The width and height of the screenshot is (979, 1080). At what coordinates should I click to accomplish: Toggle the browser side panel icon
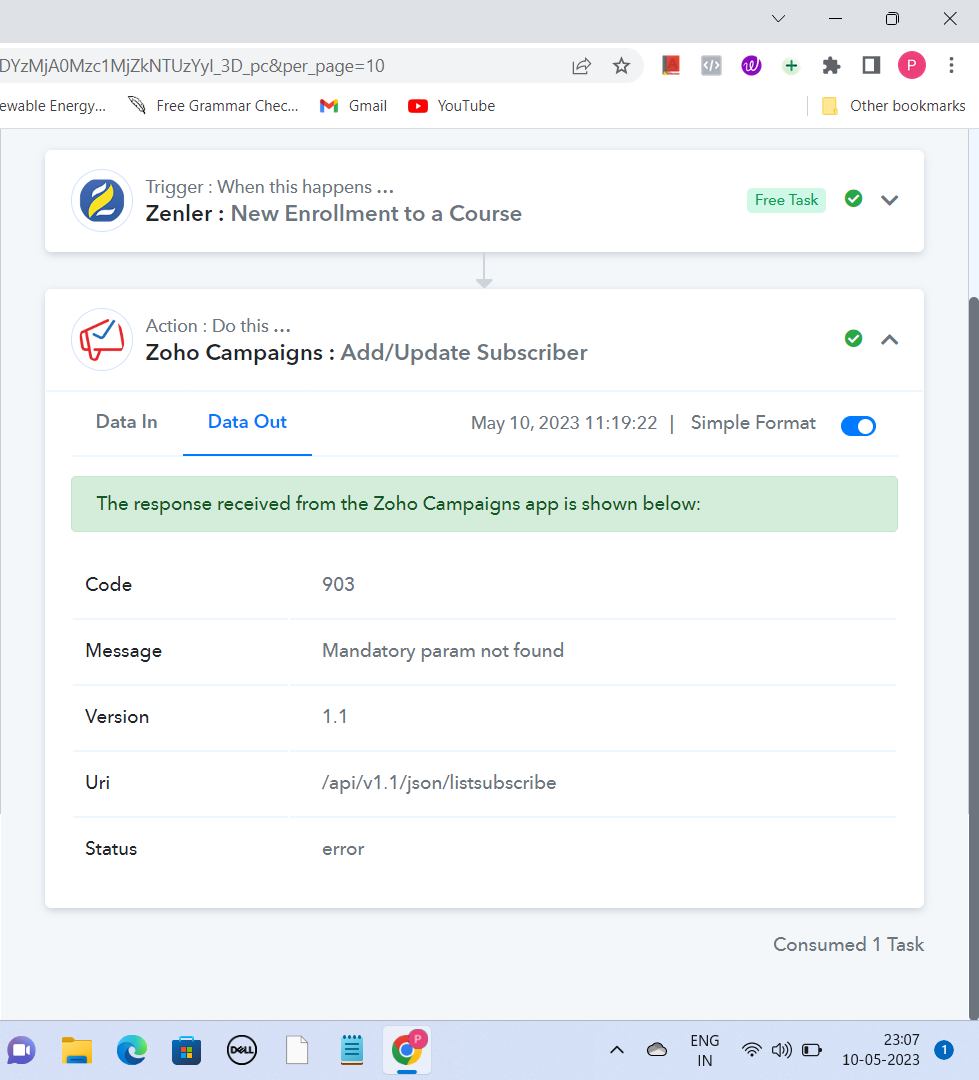tap(872, 65)
